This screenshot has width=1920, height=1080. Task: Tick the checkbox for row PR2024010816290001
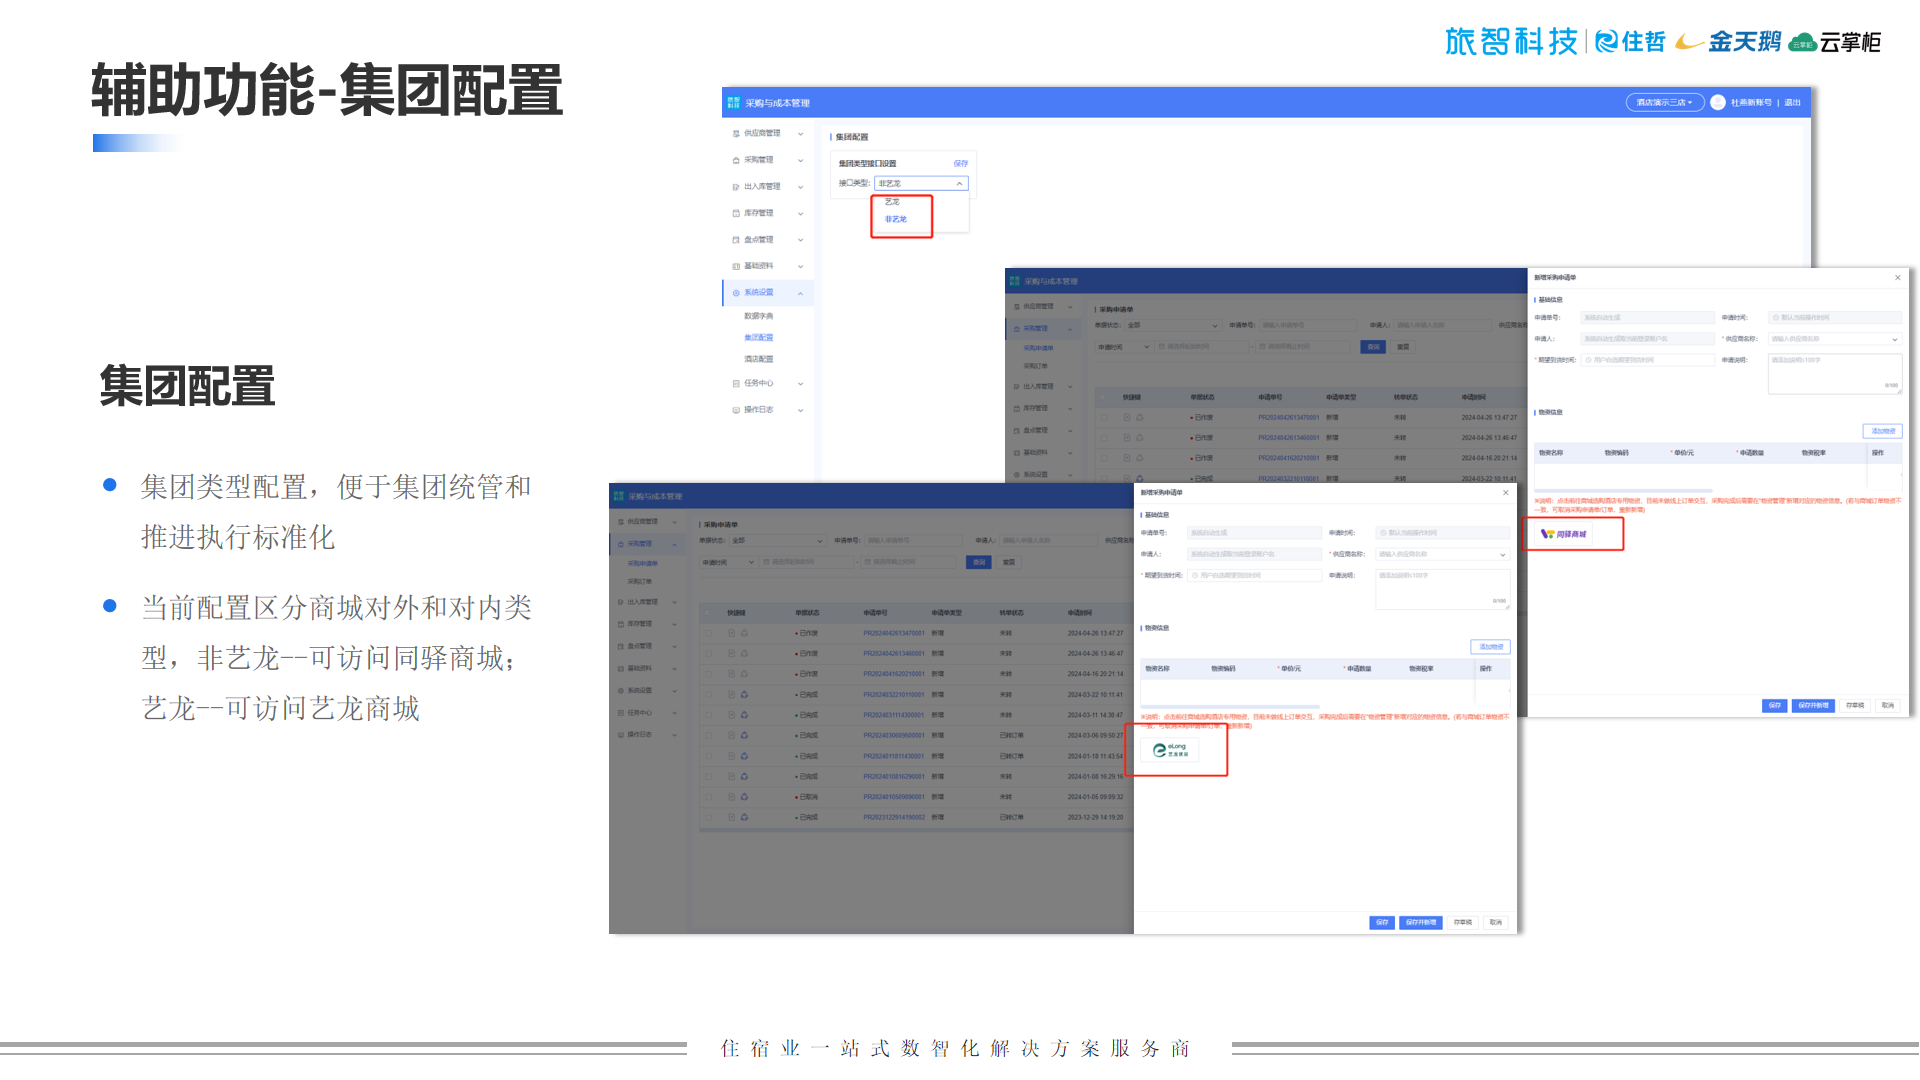pos(709,776)
